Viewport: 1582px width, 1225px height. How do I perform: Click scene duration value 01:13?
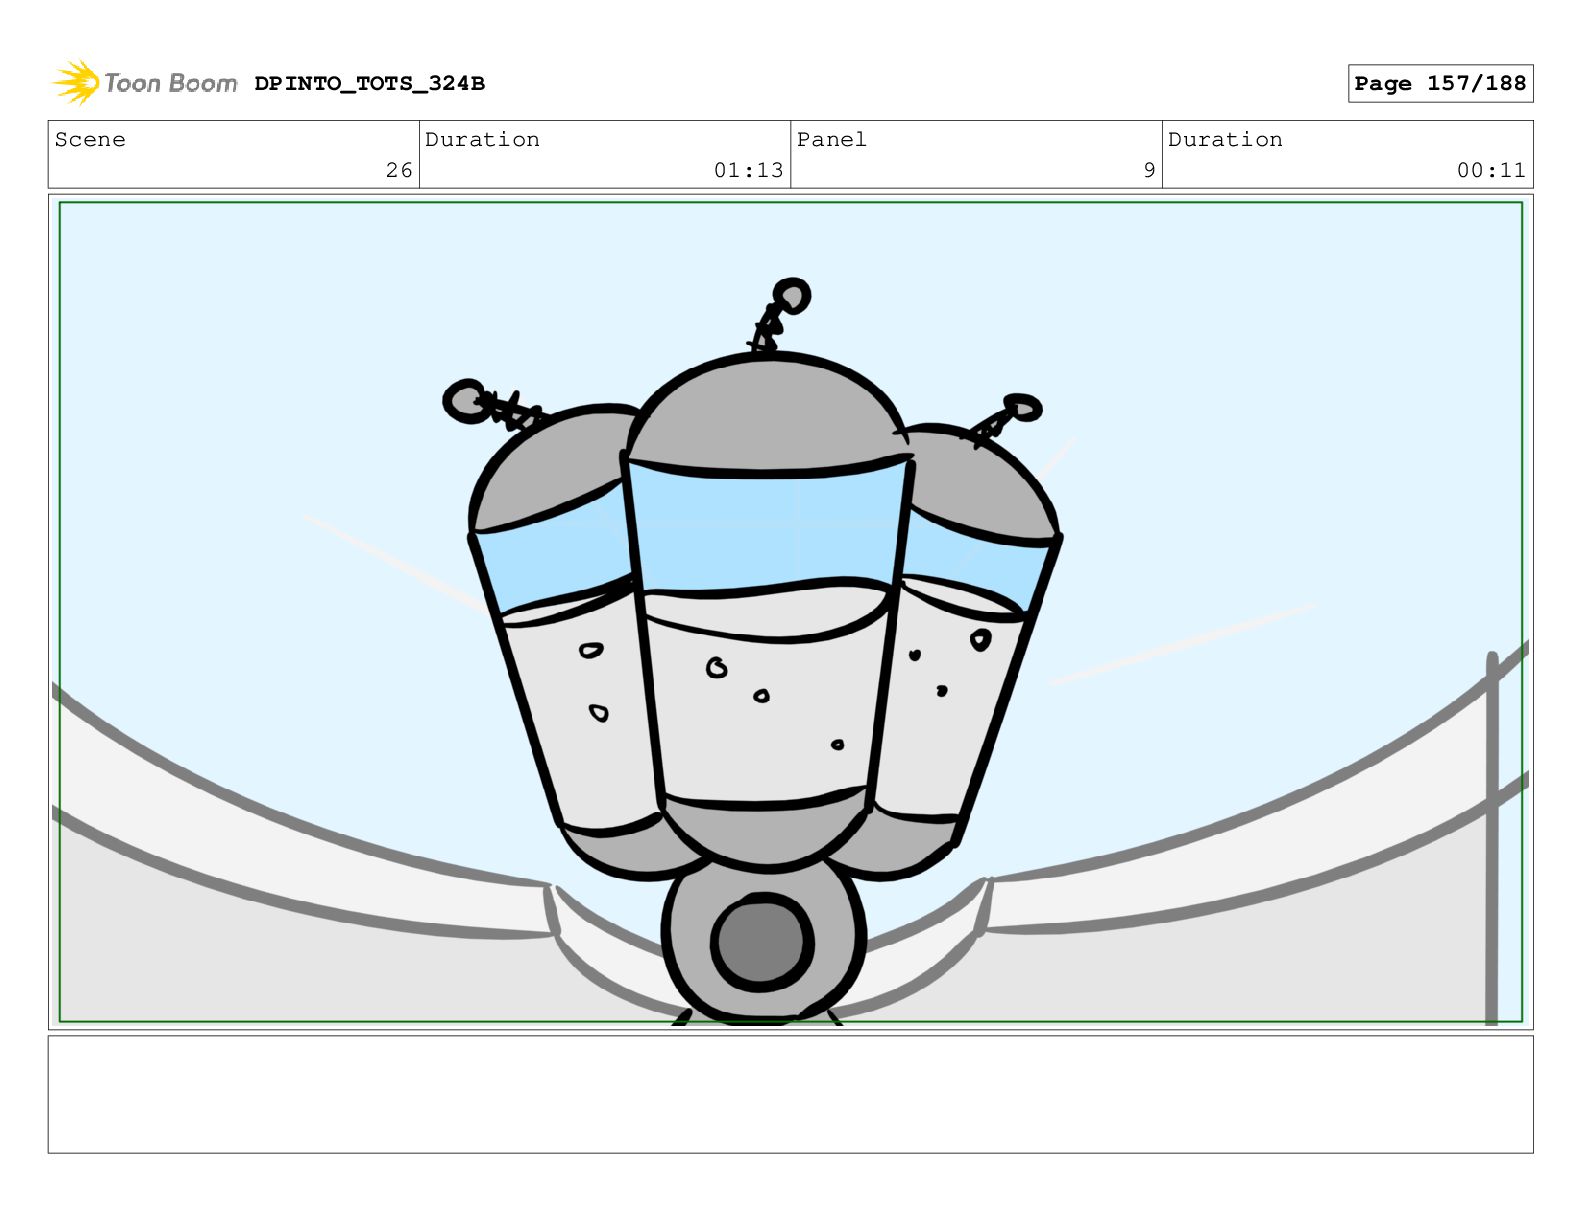(748, 170)
